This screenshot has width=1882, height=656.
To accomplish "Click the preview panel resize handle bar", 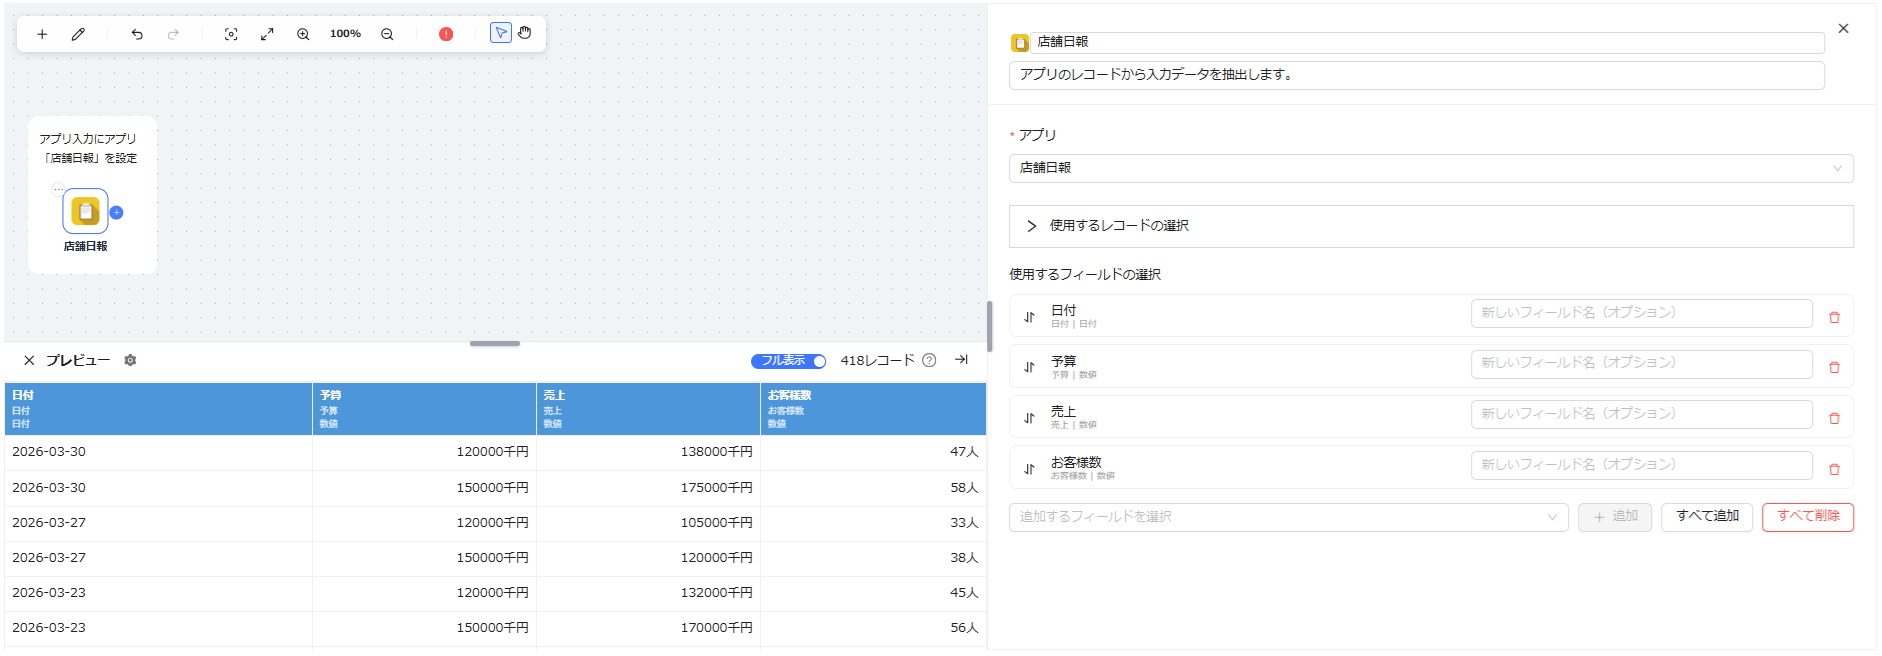I will pyautogui.click(x=495, y=343).
